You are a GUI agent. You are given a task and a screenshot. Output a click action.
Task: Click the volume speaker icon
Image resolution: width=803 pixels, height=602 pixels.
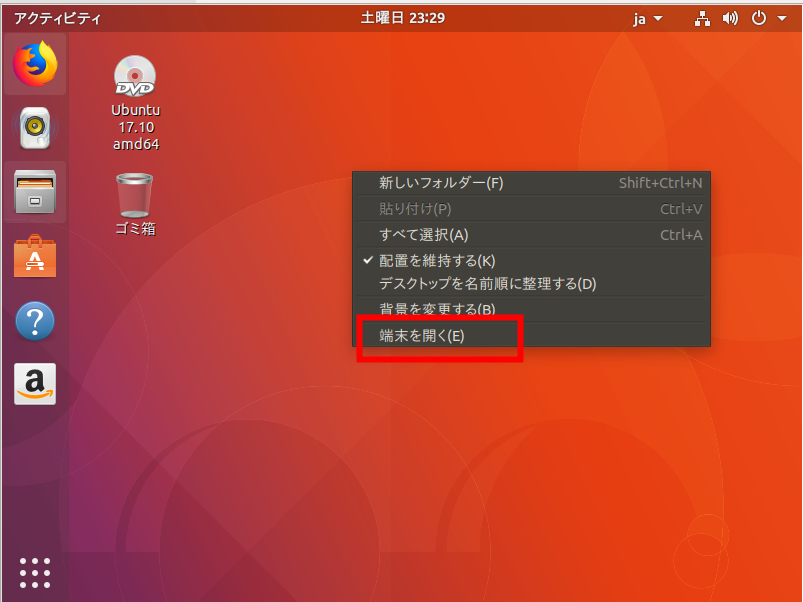730,19
